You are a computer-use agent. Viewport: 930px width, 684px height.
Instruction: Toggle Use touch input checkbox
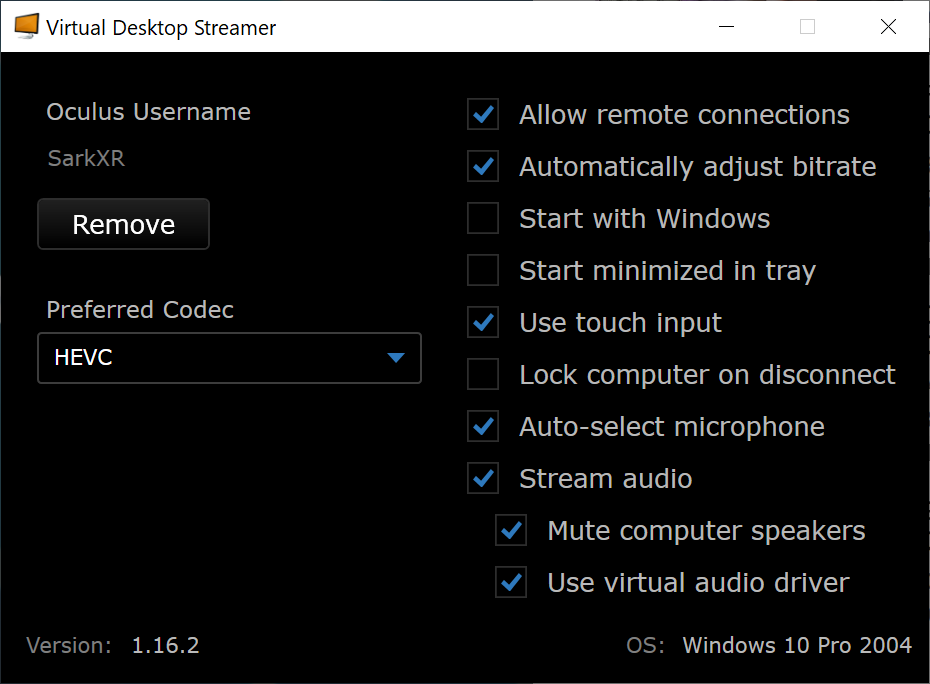483,322
